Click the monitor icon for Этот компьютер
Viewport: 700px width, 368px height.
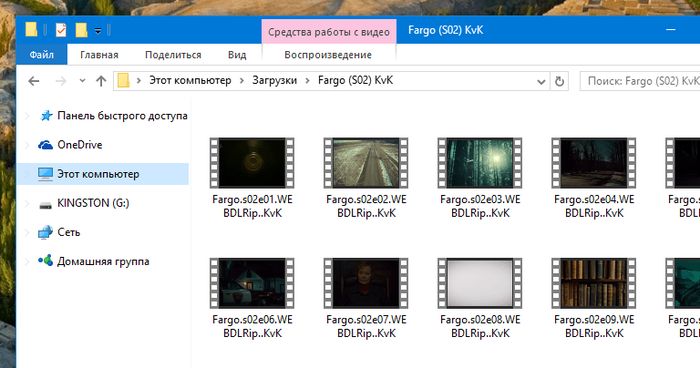click(x=46, y=174)
